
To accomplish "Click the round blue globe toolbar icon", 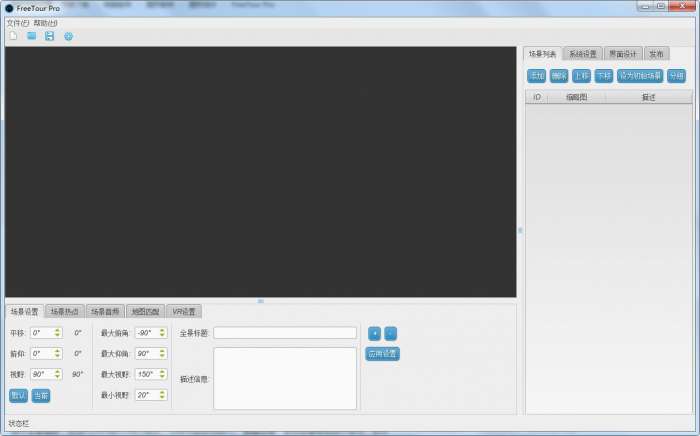I will pos(68,37).
